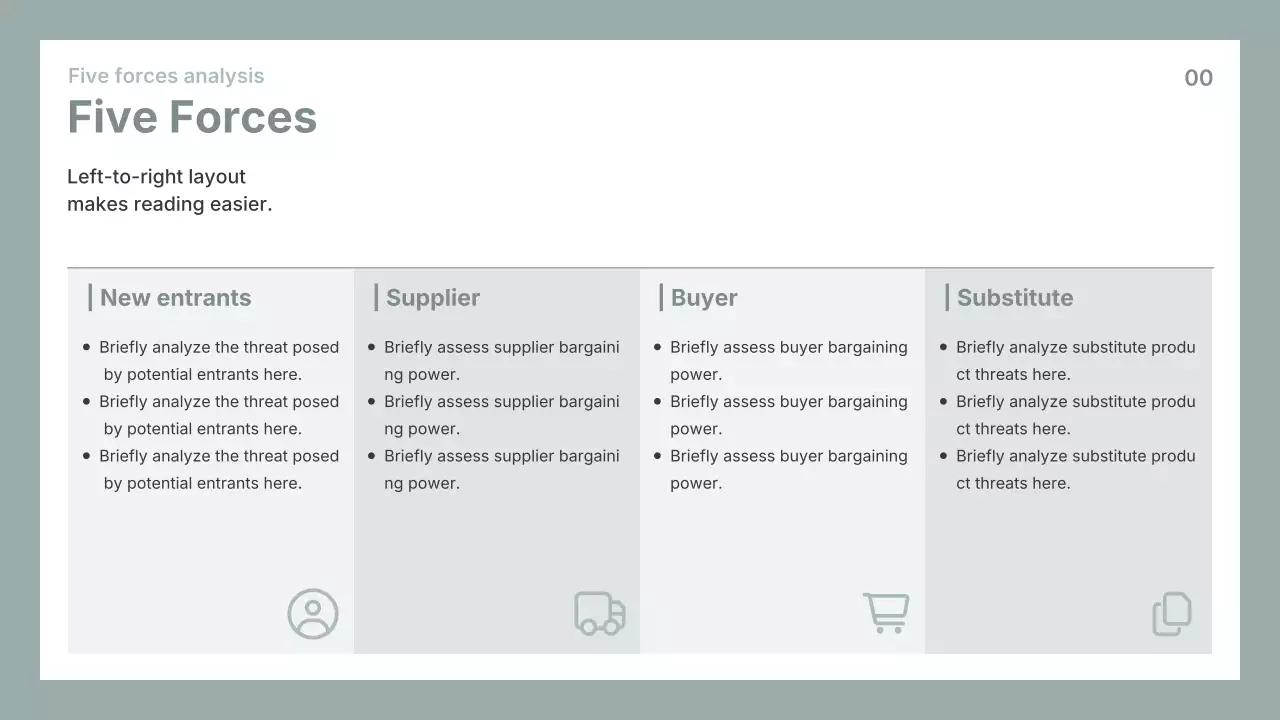
Task: Select the copy documents icon in Substitute column
Action: [x=1172, y=614]
